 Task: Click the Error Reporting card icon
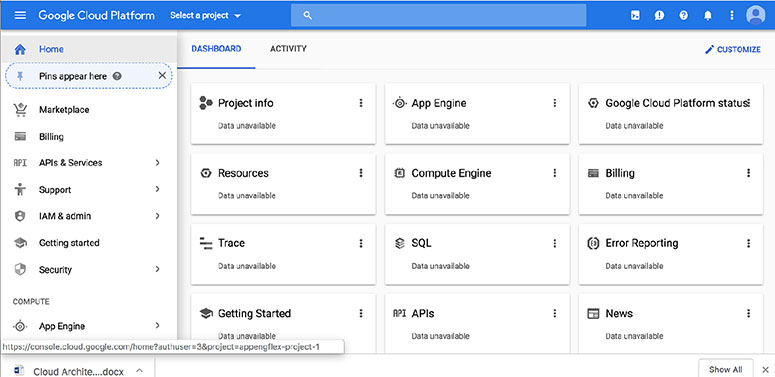[593, 243]
